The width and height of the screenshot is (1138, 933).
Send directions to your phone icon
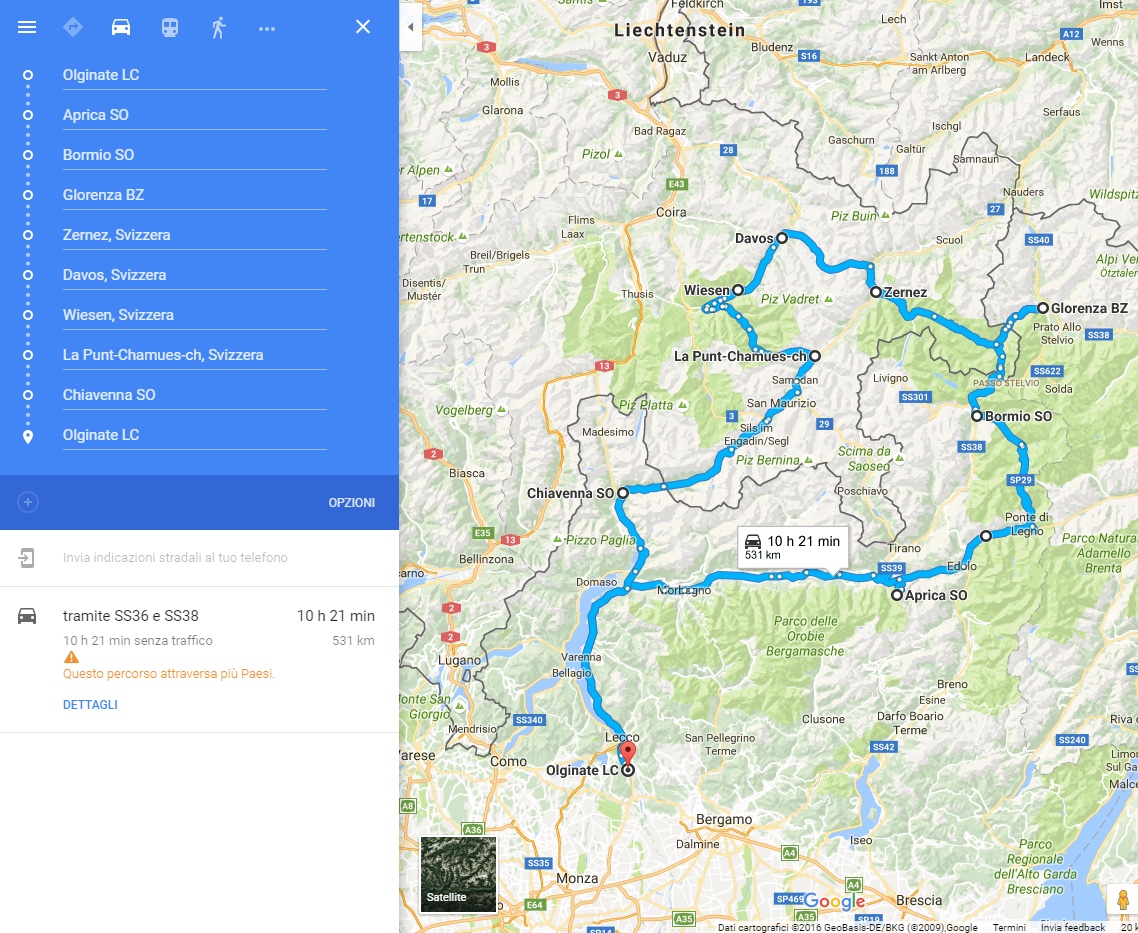(x=26, y=558)
